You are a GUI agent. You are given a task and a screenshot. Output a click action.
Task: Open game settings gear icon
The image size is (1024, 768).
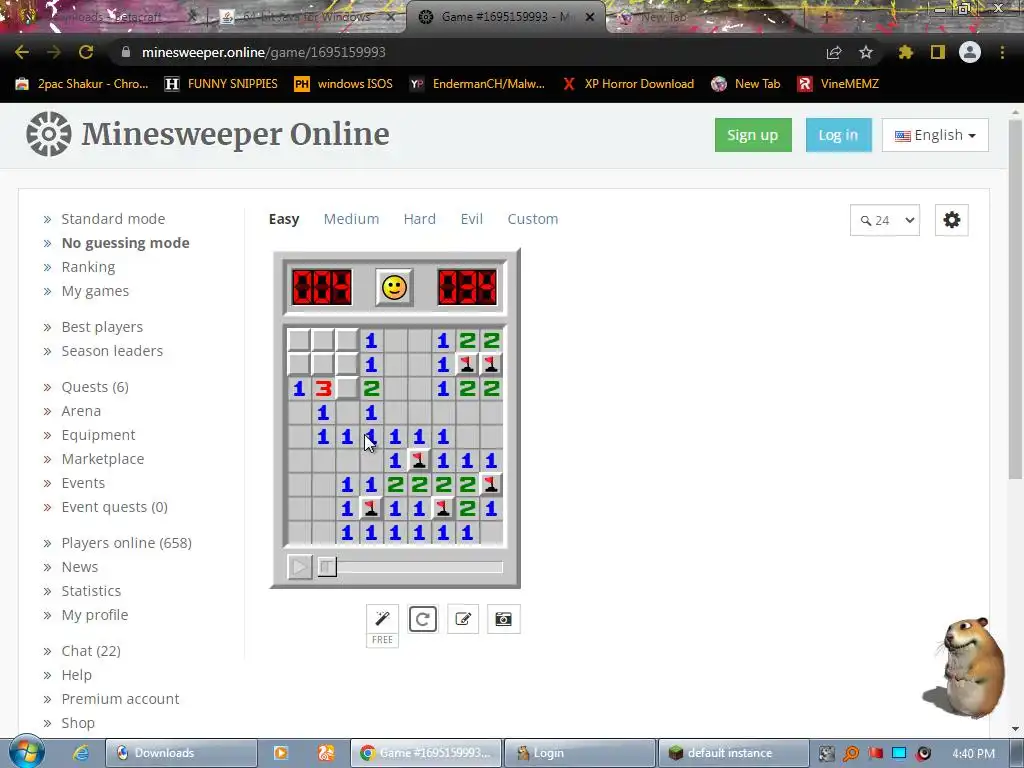tap(952, 220)
